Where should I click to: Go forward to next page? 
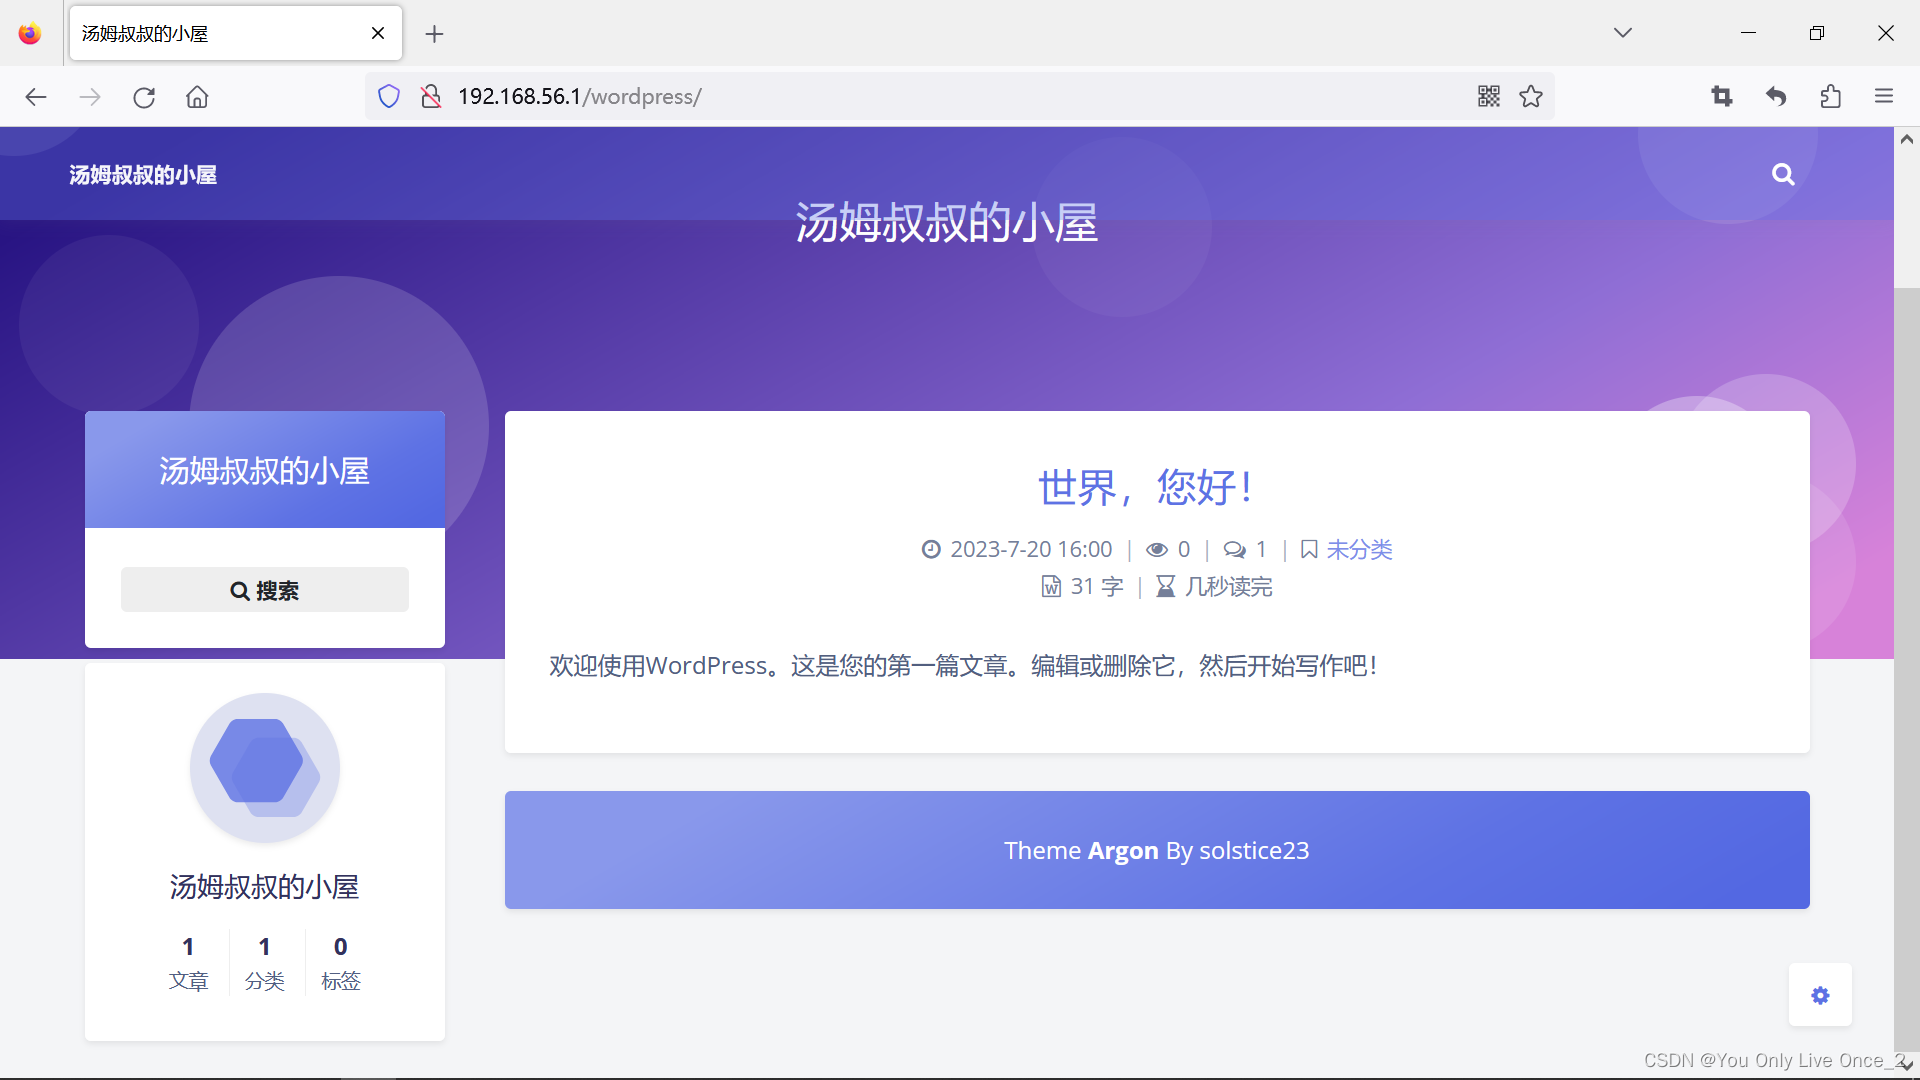[x=90, y=97]
